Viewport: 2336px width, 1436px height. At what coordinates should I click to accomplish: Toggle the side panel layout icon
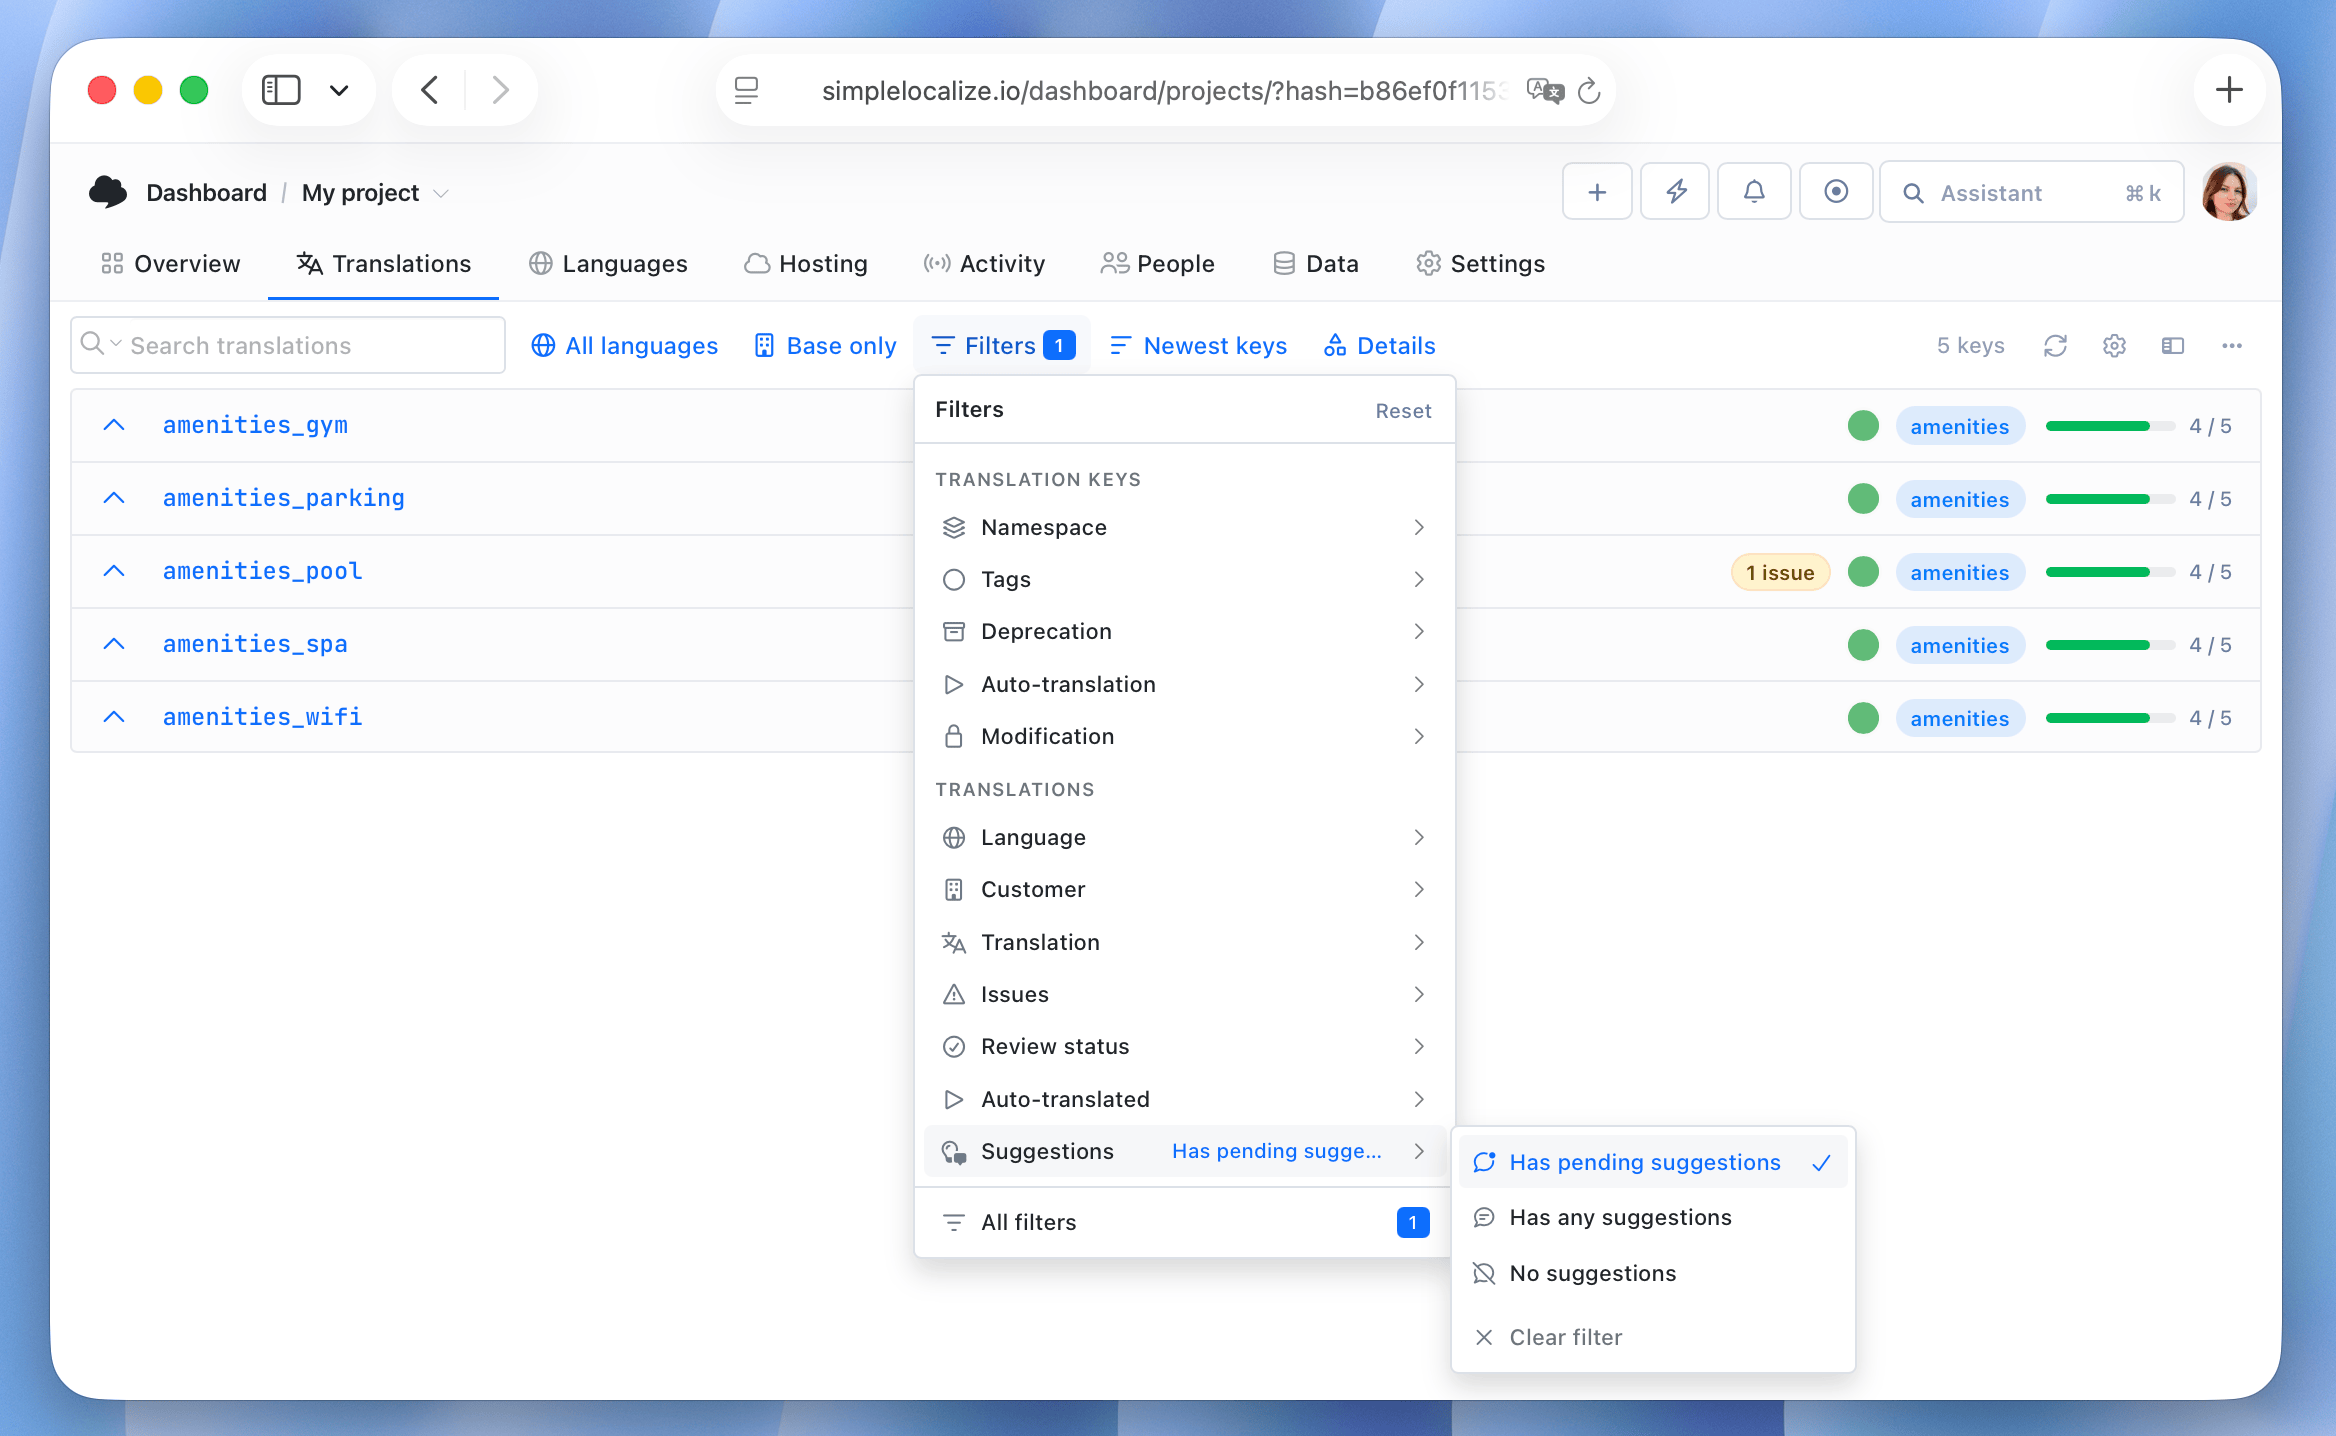click(2173, 346)
